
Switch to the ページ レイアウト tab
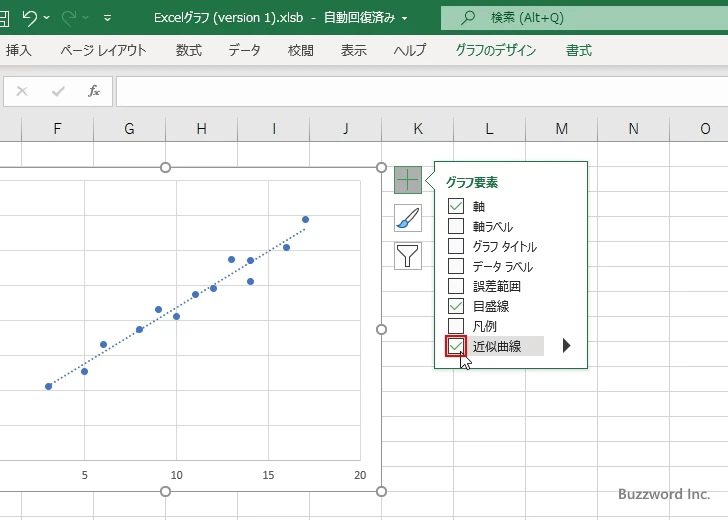(103, 50)
